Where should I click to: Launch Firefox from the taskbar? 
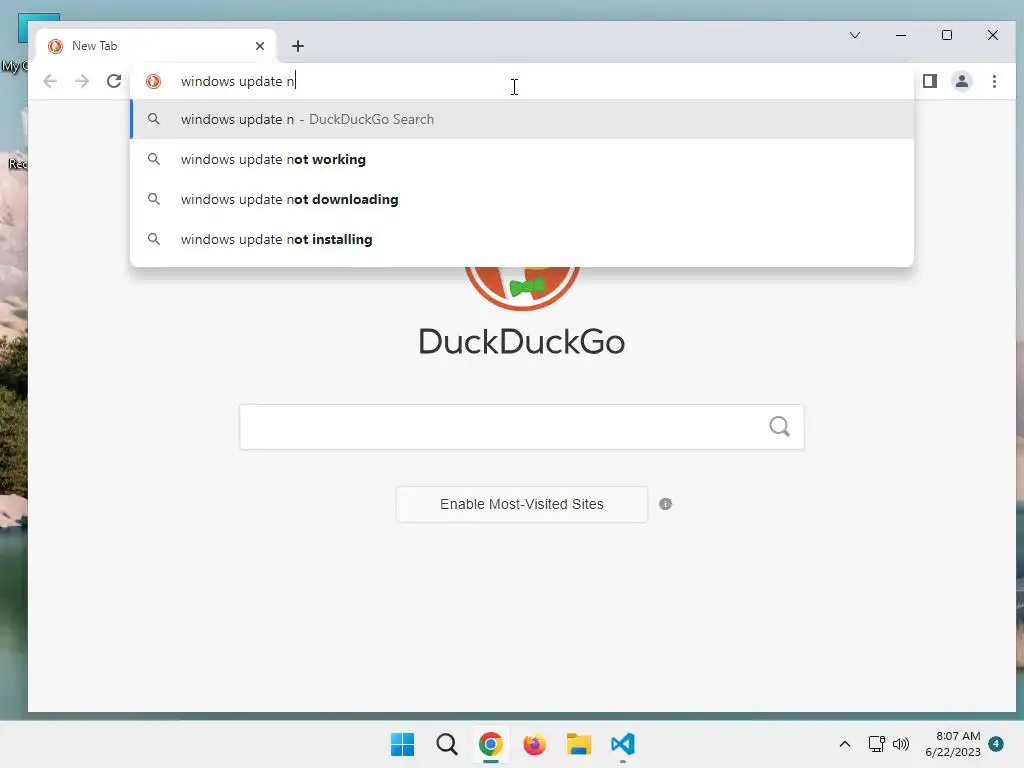(534, 744)
